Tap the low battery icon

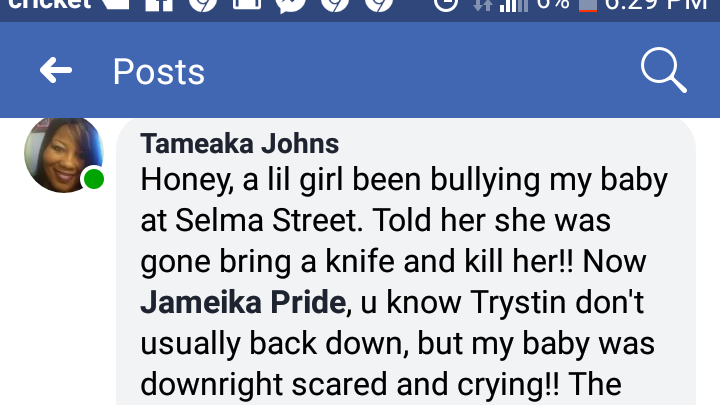588,5
